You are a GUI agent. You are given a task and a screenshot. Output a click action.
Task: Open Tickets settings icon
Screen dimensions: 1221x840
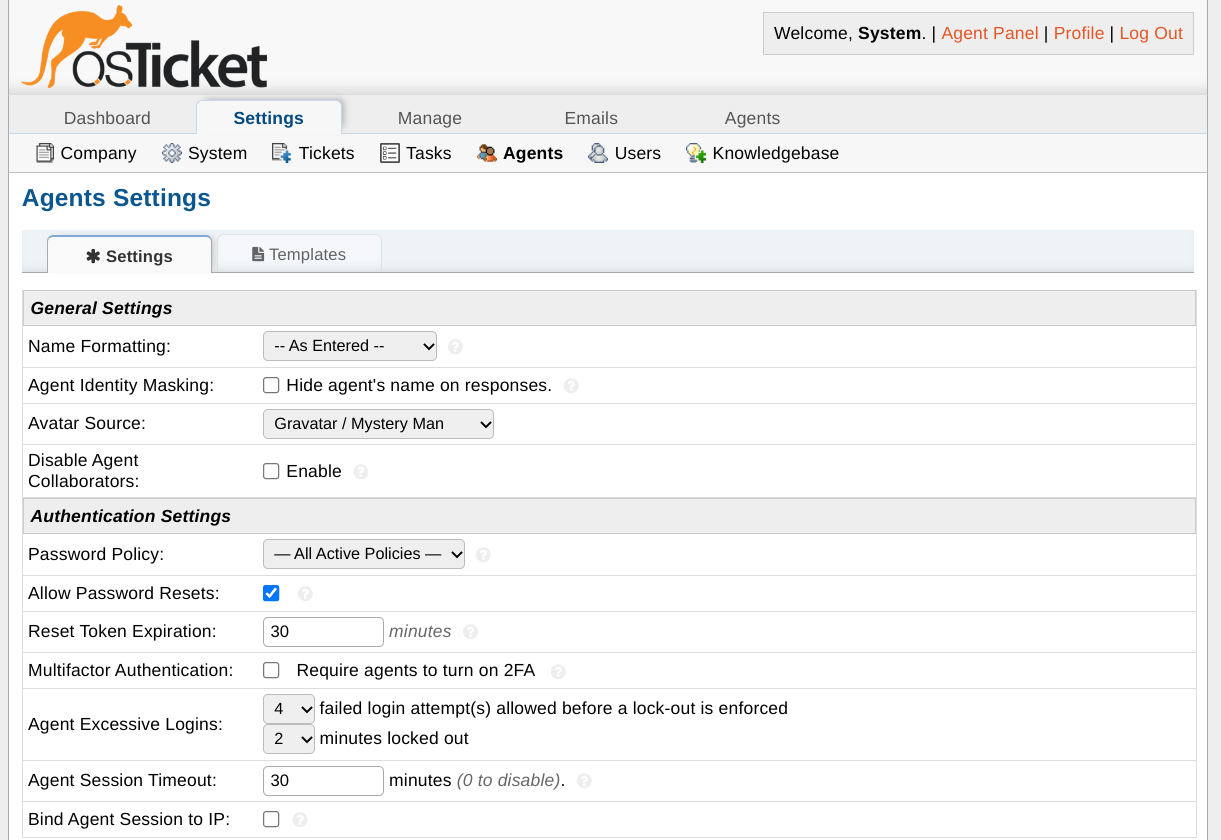(282, 153)
